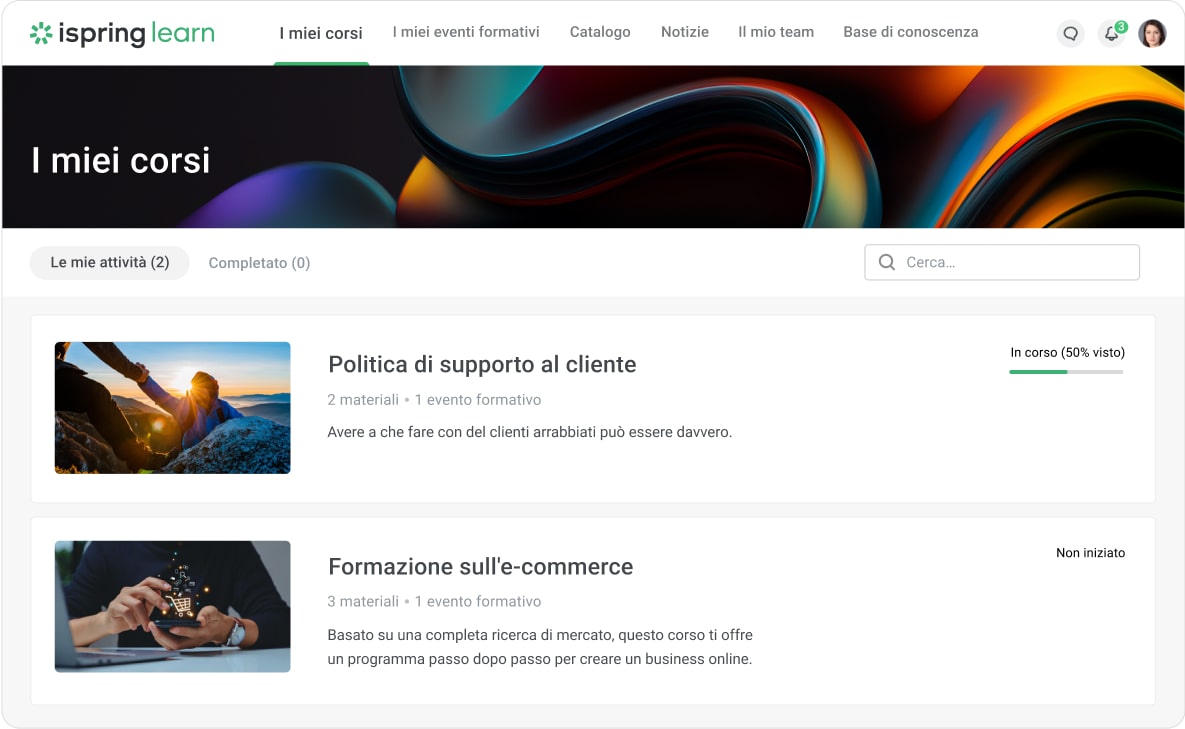Switch to the Completato (0) filter
This screenshot has width=1185, height=729.
(259, 262)
